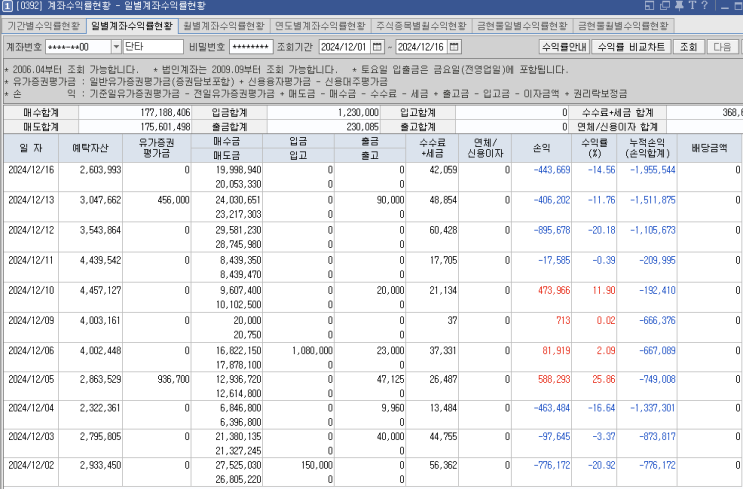Pin the window with the pushpin icon
The width and height of the screenshot is (743, 489).
point(679,5)
